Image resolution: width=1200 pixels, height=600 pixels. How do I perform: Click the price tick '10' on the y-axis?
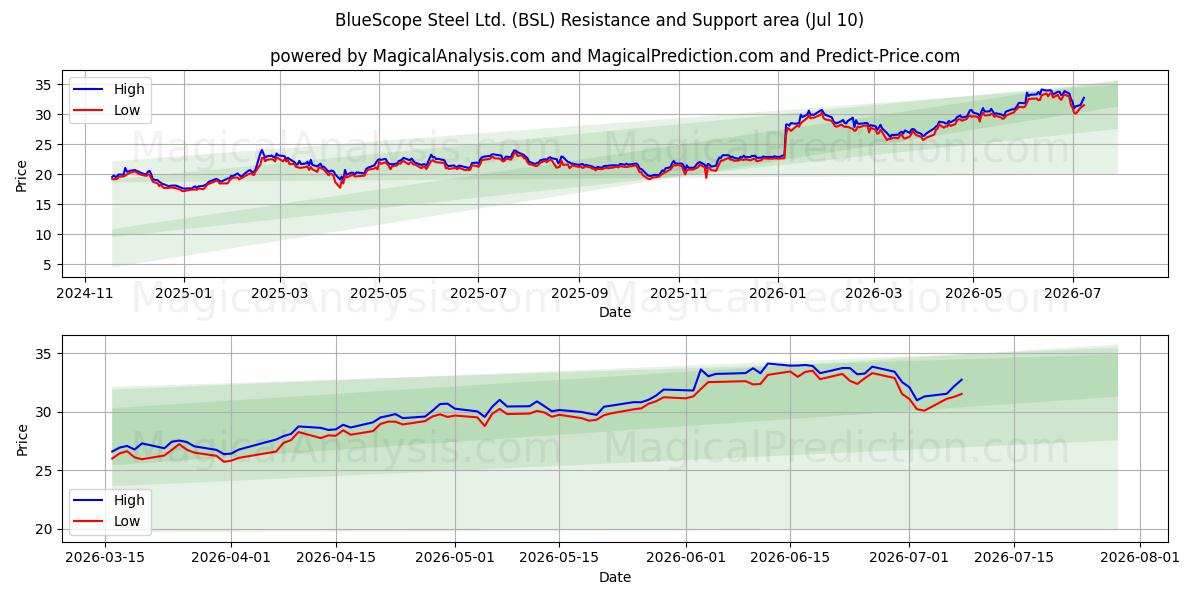click(46, 235)
